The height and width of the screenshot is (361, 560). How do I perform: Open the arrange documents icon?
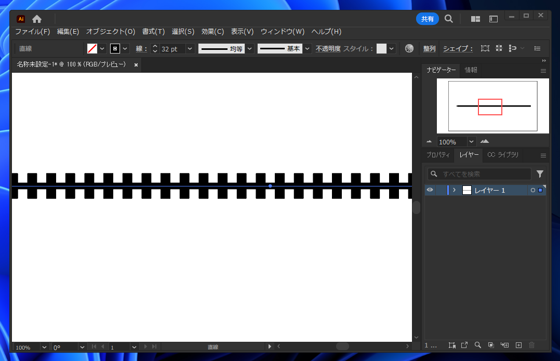[x=475, y=19]
